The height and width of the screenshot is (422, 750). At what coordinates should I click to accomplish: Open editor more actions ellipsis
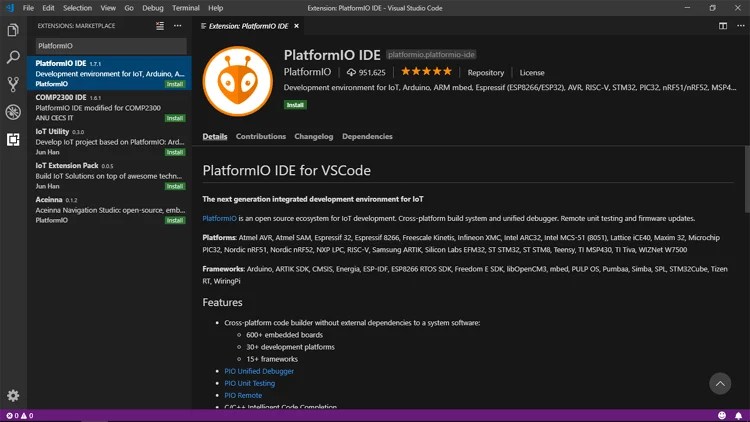(x=740, y=26)
